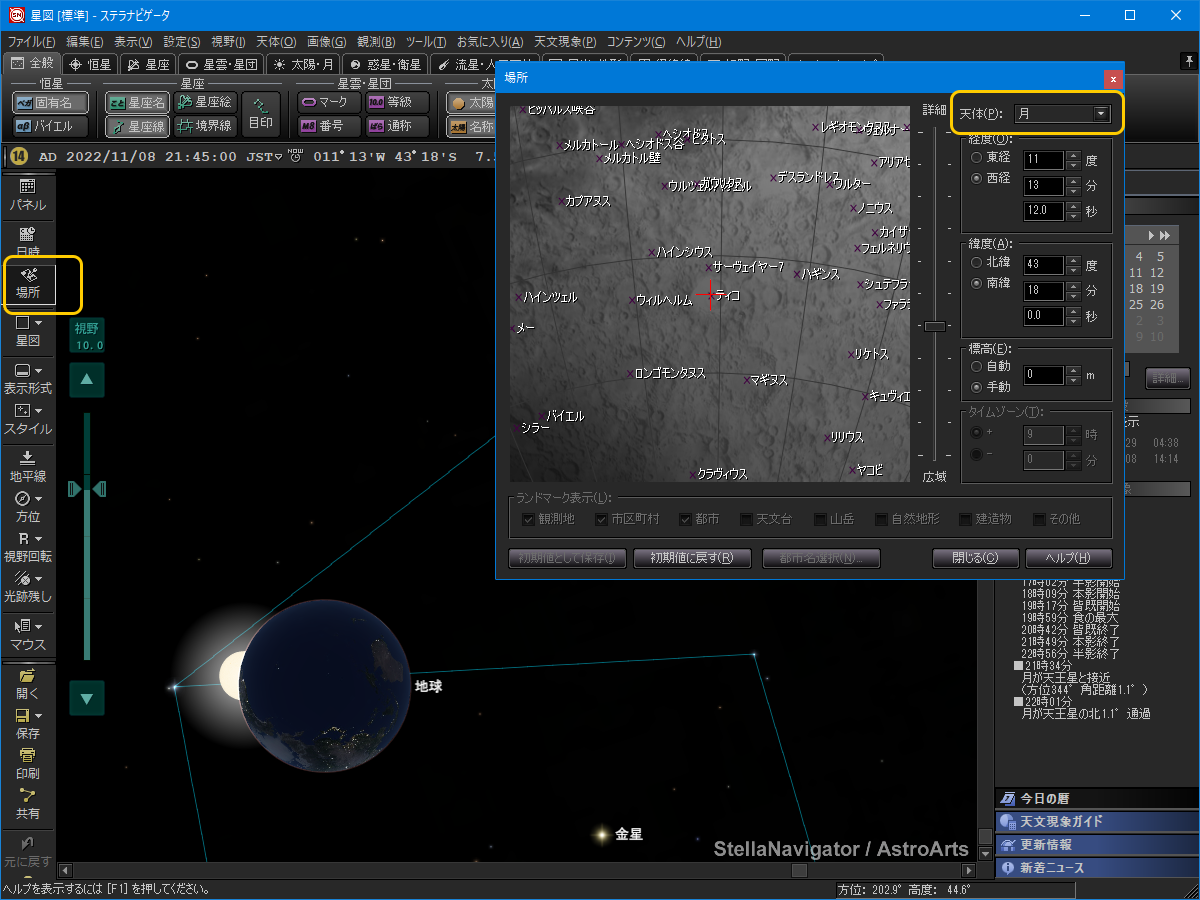Select 西経 west longitude radio button

coord(977,178)
